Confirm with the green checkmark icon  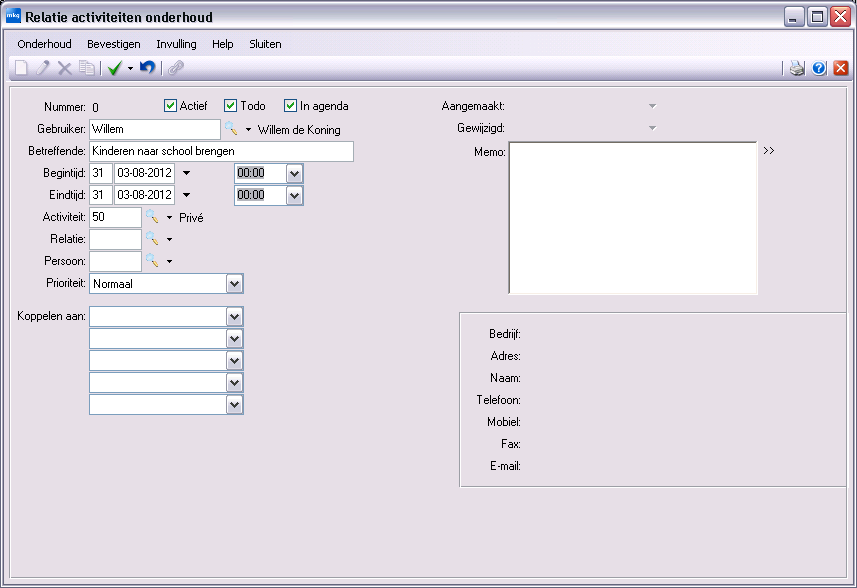(x=115, y=68)
